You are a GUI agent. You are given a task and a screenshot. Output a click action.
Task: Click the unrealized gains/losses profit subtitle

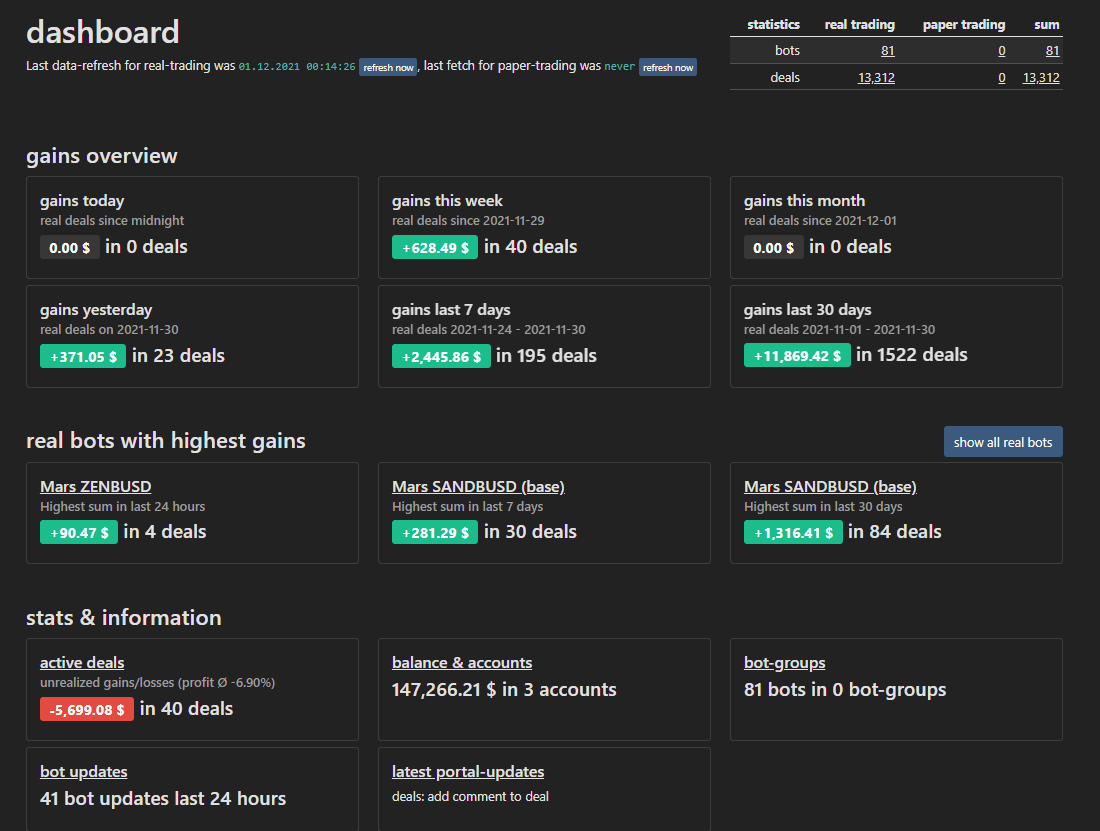click(x=157, y=682)
